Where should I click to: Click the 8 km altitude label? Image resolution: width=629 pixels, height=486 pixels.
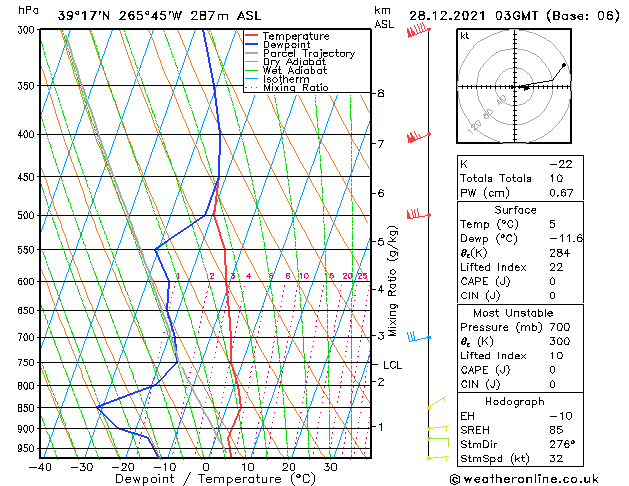click(380, 93)
